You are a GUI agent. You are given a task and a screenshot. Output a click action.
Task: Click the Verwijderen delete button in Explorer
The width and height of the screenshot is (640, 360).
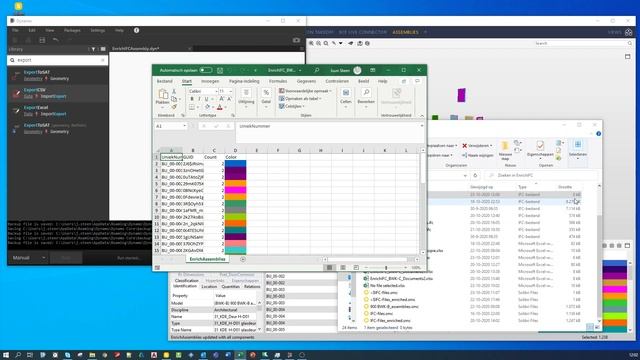point(477,146)
